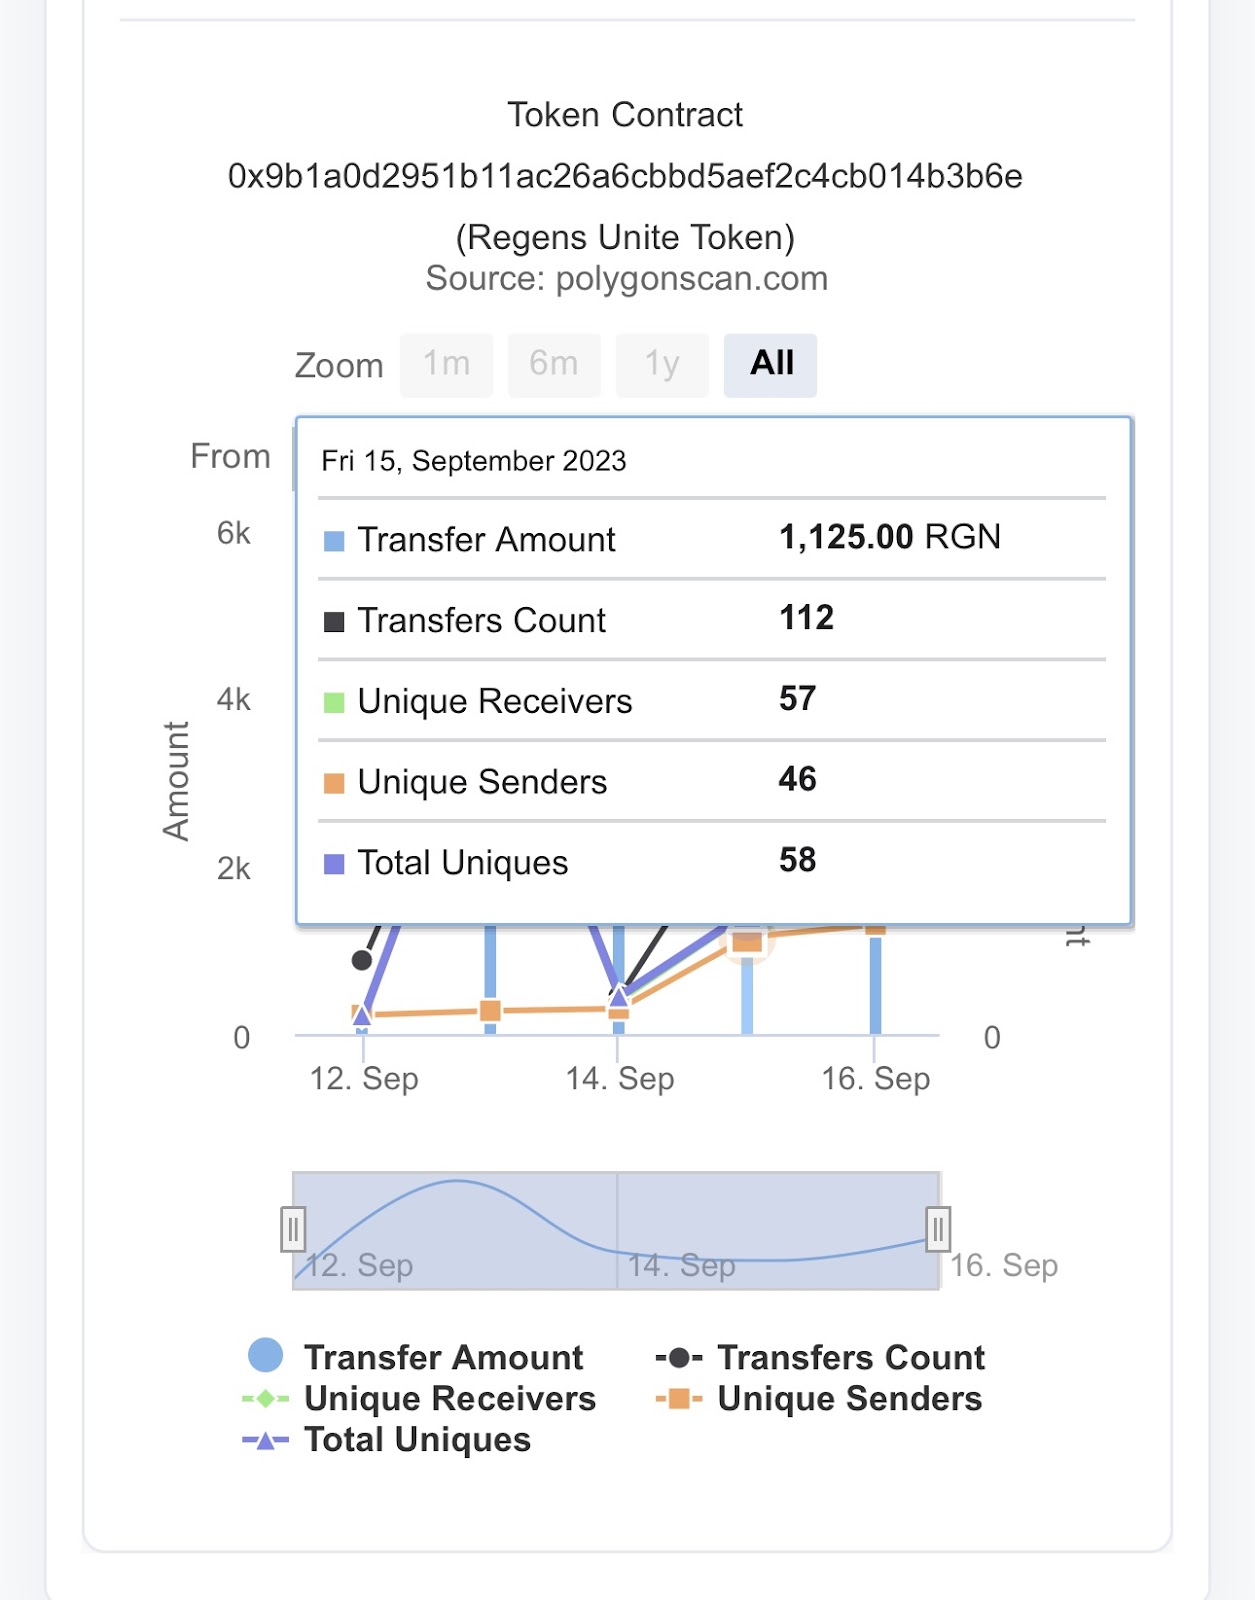Viewport: 1255px width, 1600px height.
Task: Toggle Unique Receivers series in legend
Action: pos(419,1398)
